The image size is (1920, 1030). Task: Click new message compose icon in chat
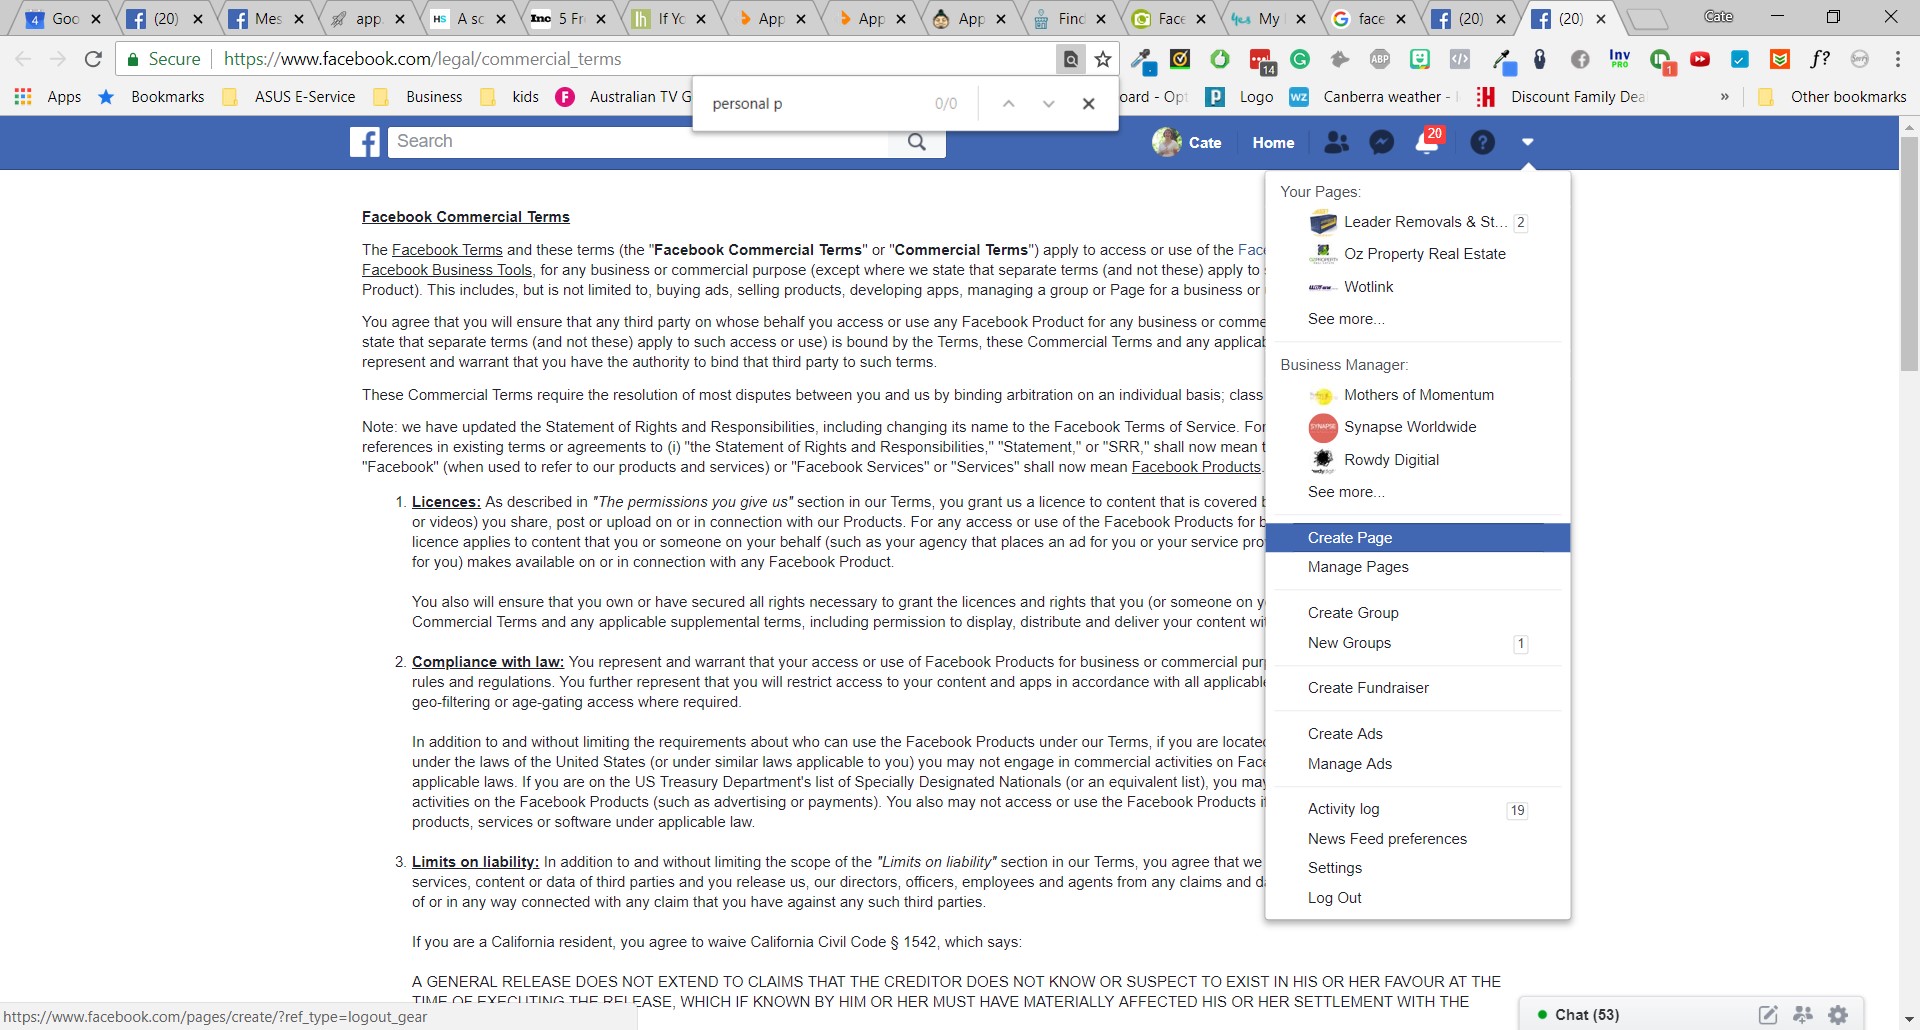click(x=1768, y=1015)
